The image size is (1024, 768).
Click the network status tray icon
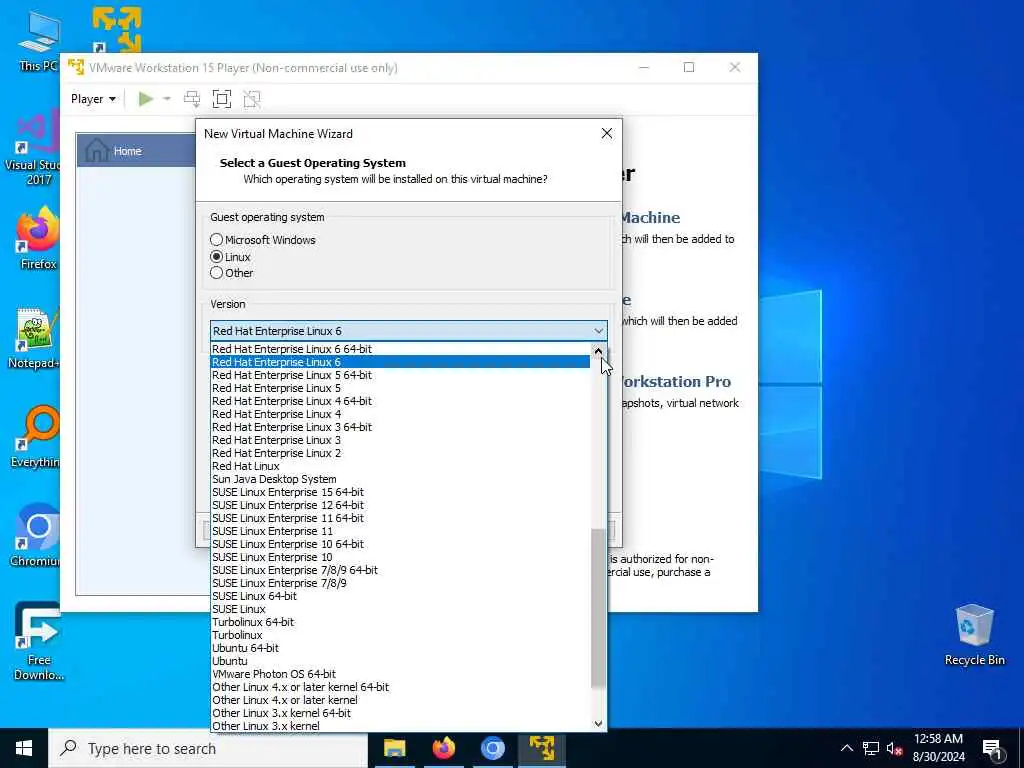click(871, 748)
